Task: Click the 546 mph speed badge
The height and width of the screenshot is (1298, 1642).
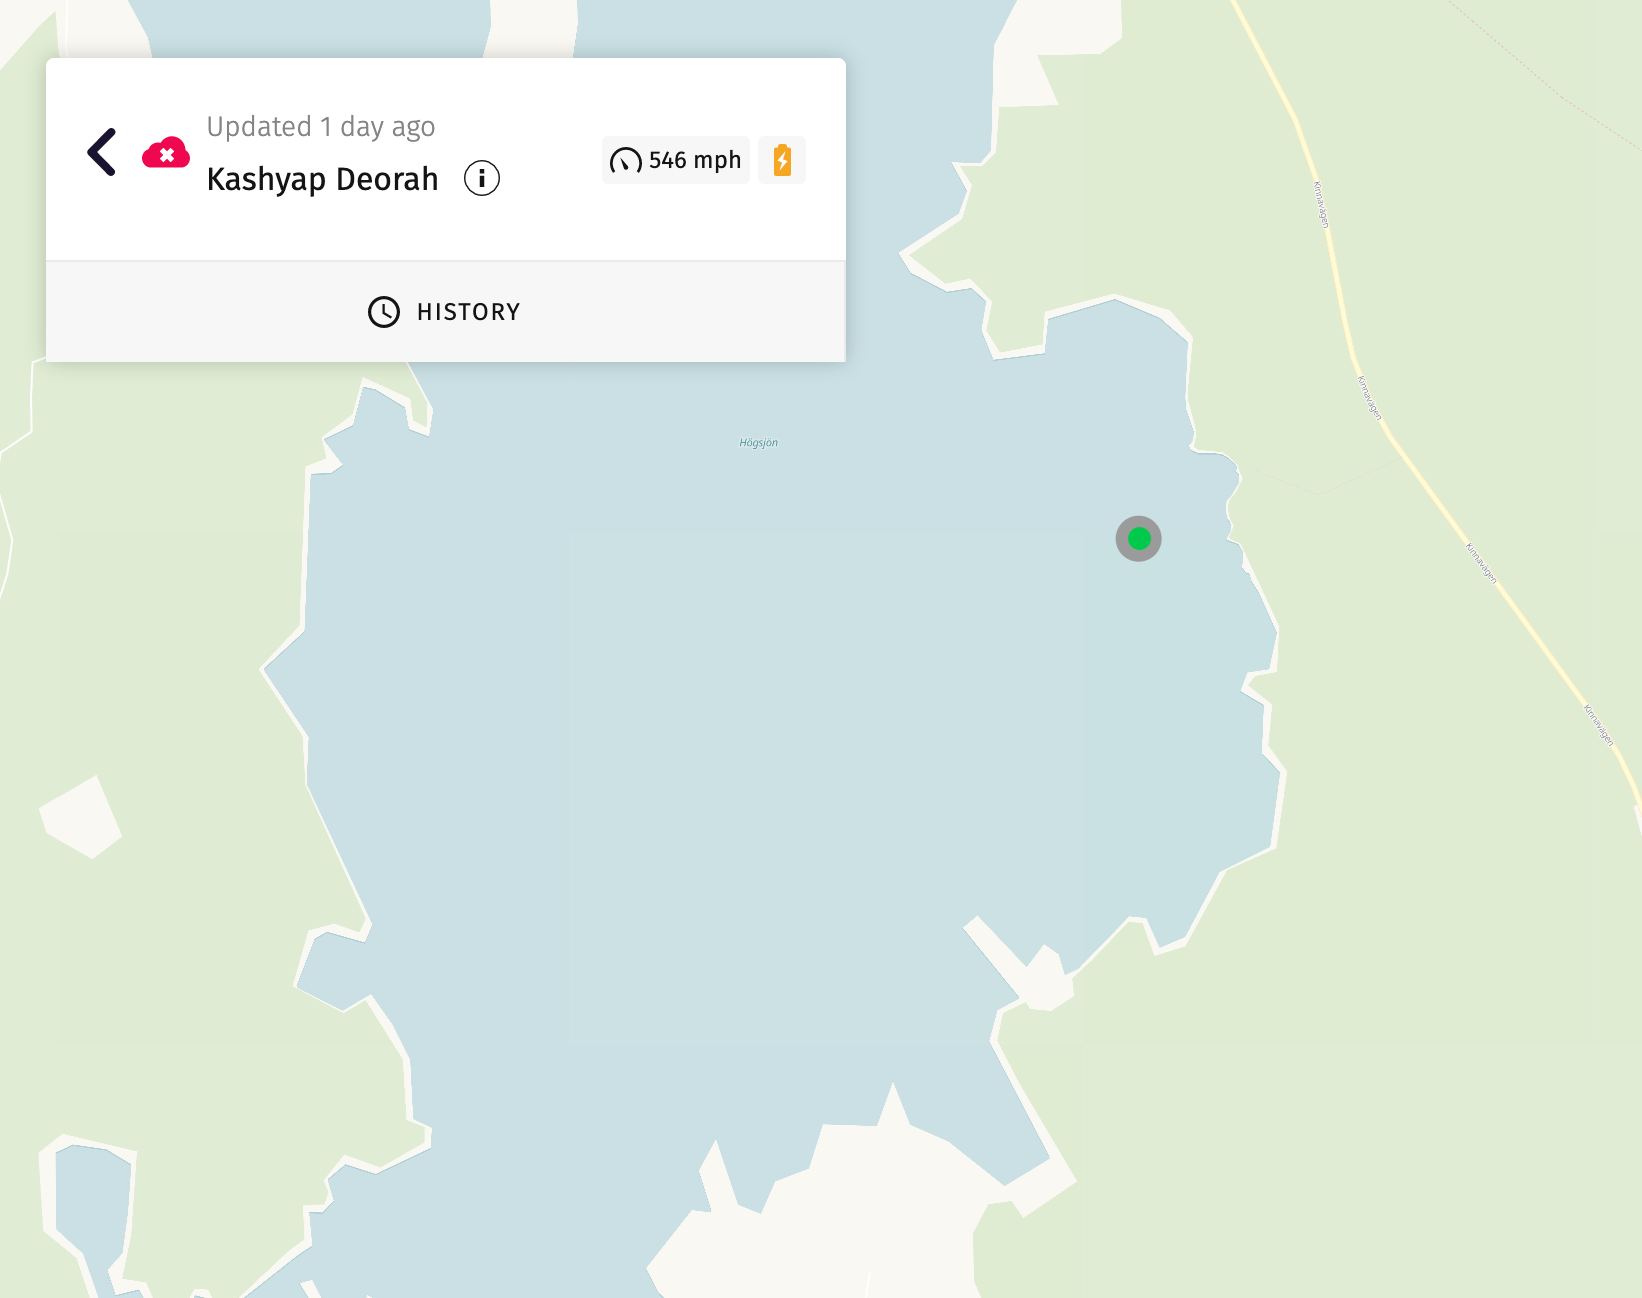Action: pyautogui.click(x=676, y=160)
